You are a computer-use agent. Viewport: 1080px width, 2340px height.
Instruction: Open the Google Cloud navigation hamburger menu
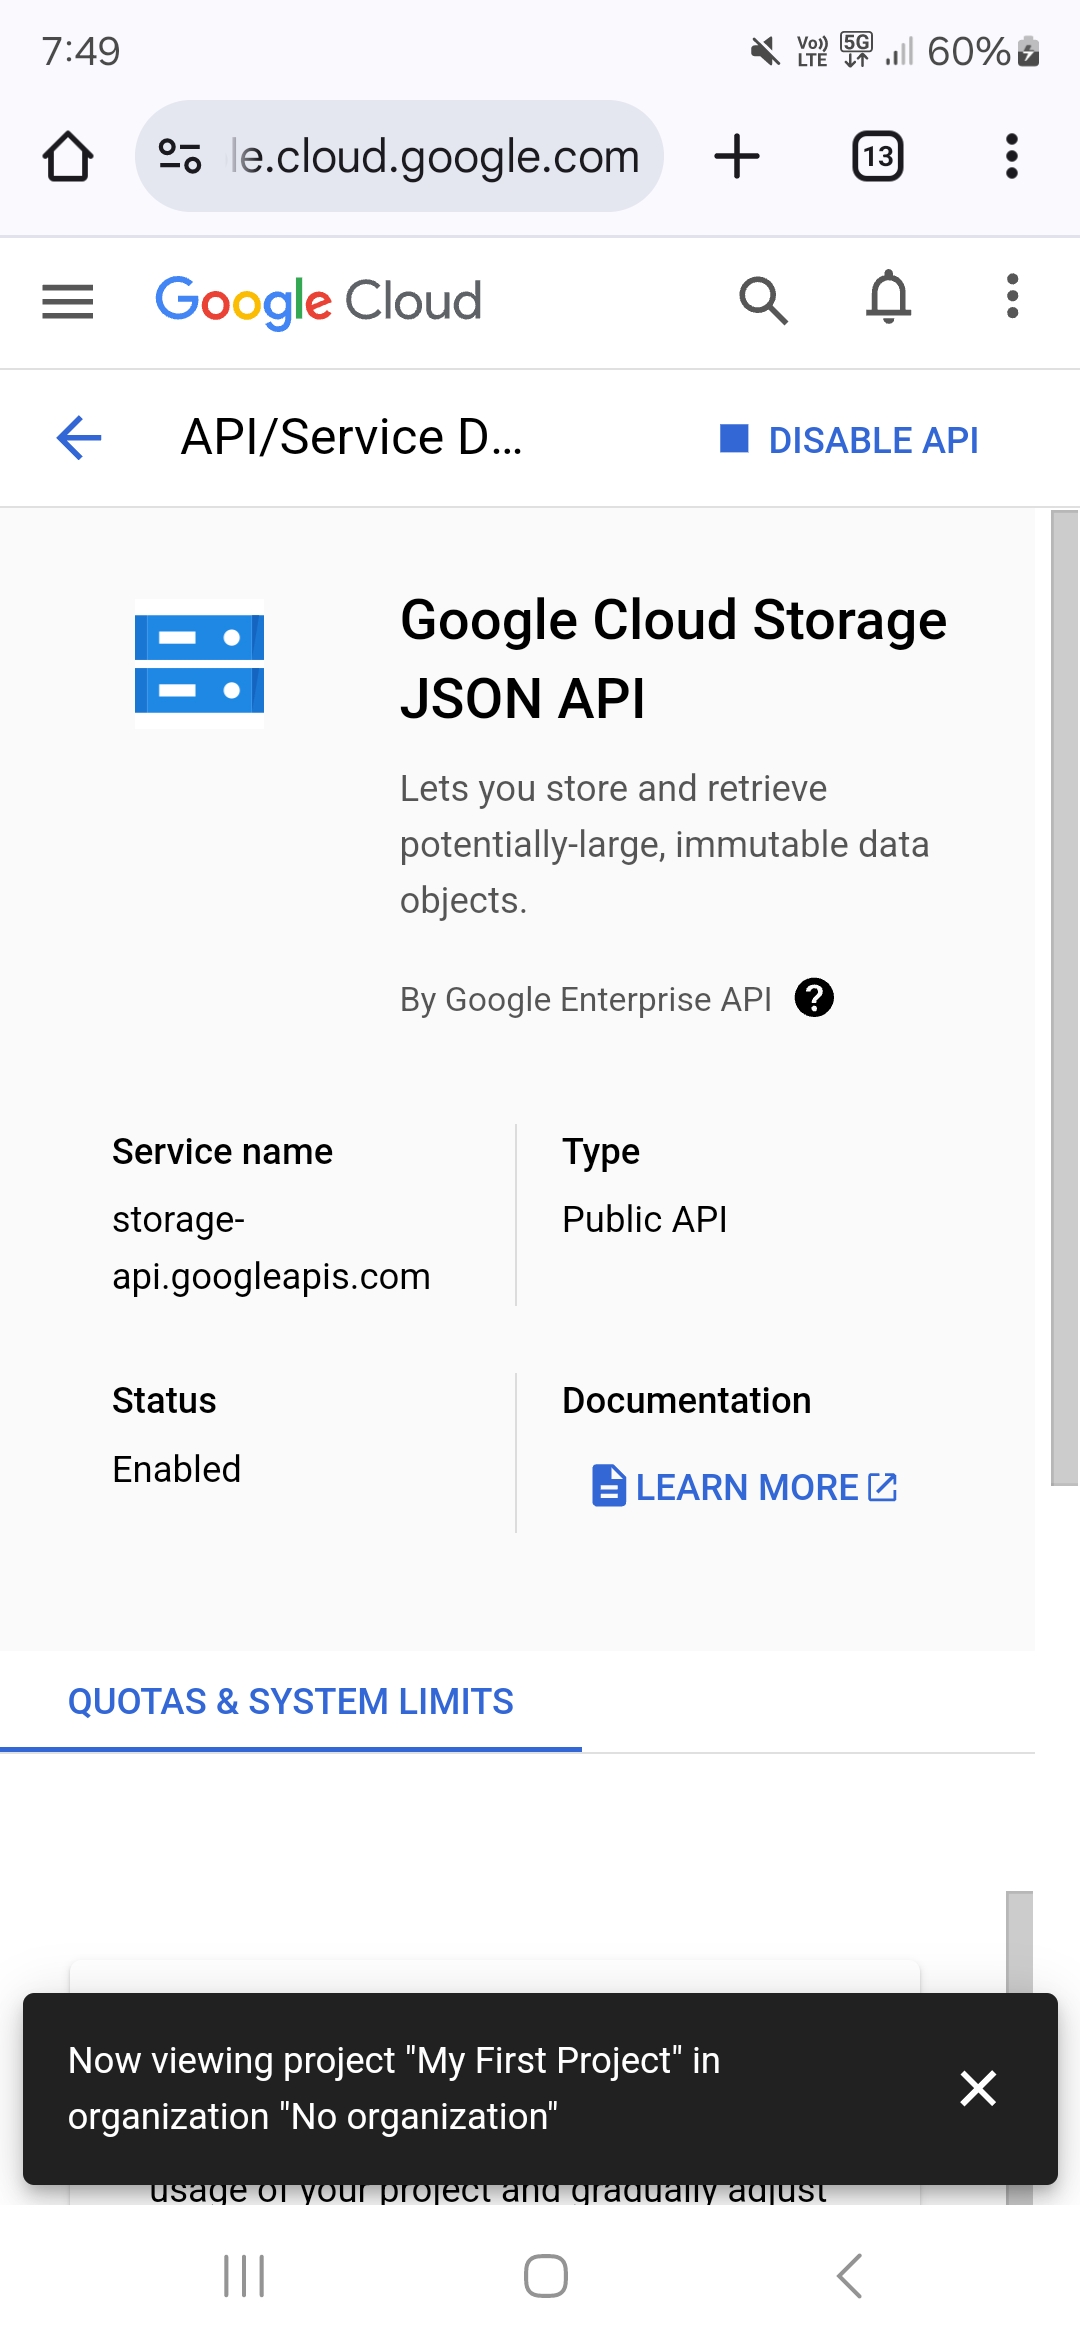point(68,301)
